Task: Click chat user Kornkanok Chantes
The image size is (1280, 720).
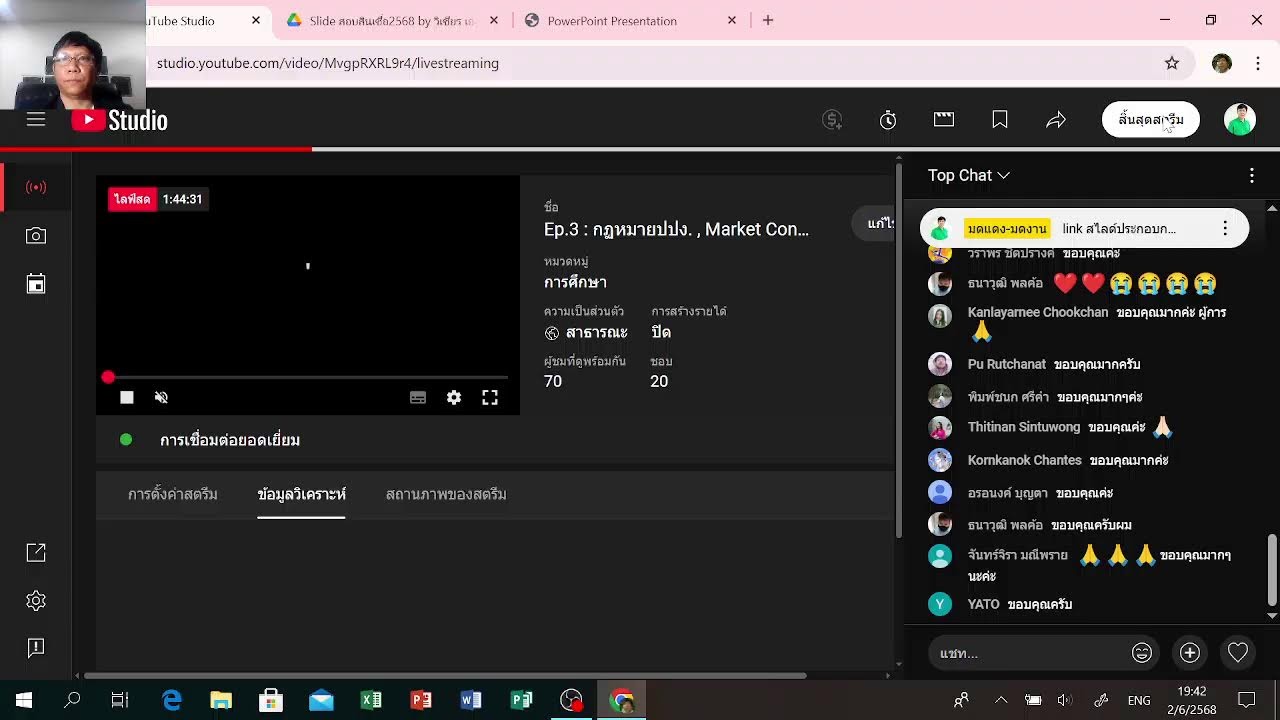Action: point(1024,460)
